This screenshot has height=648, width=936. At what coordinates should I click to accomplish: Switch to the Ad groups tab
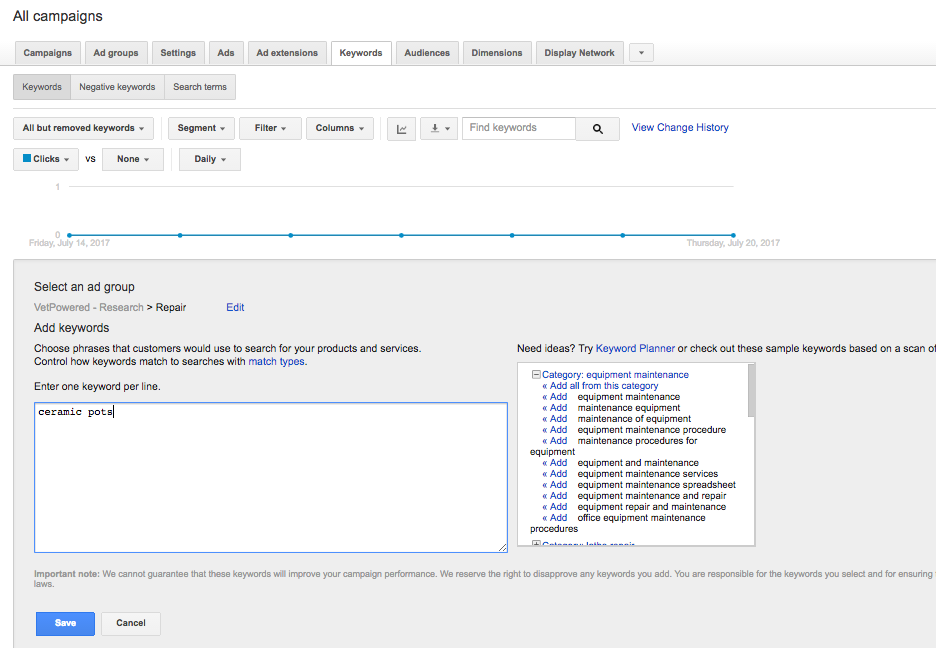(x=116, y=53)
